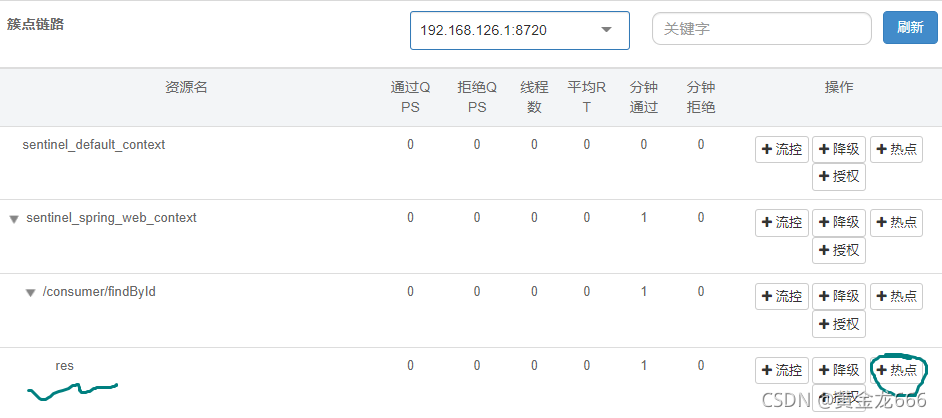Add 热点 rule for sentinel_spring_web_context
Viewport: 942px width, 418px height.
[896, 222]
